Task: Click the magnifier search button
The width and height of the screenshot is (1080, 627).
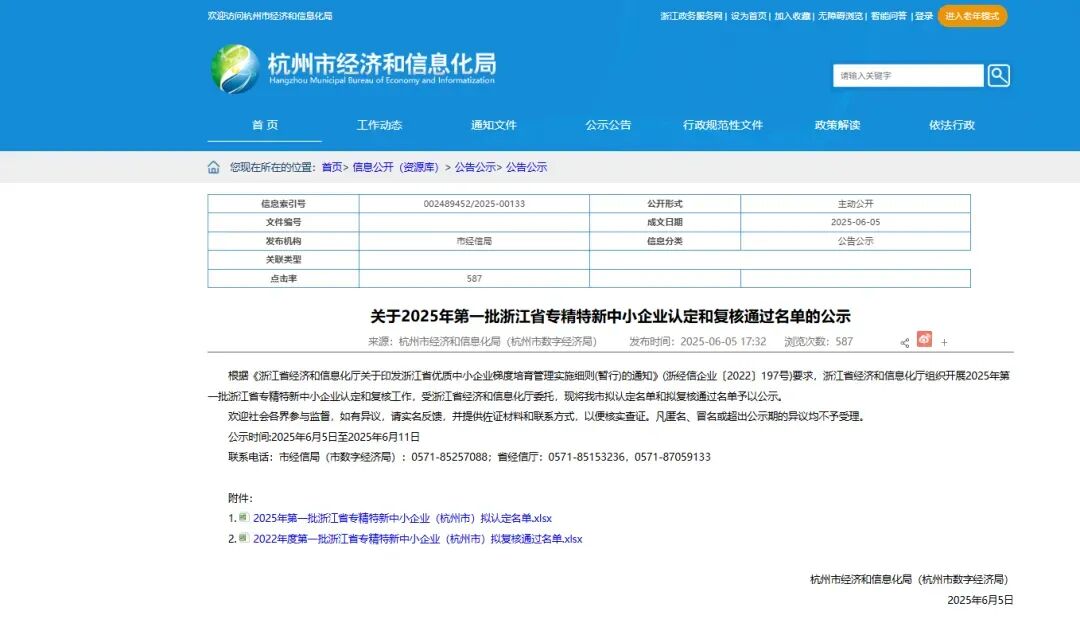Action: (x=999, y=75)
